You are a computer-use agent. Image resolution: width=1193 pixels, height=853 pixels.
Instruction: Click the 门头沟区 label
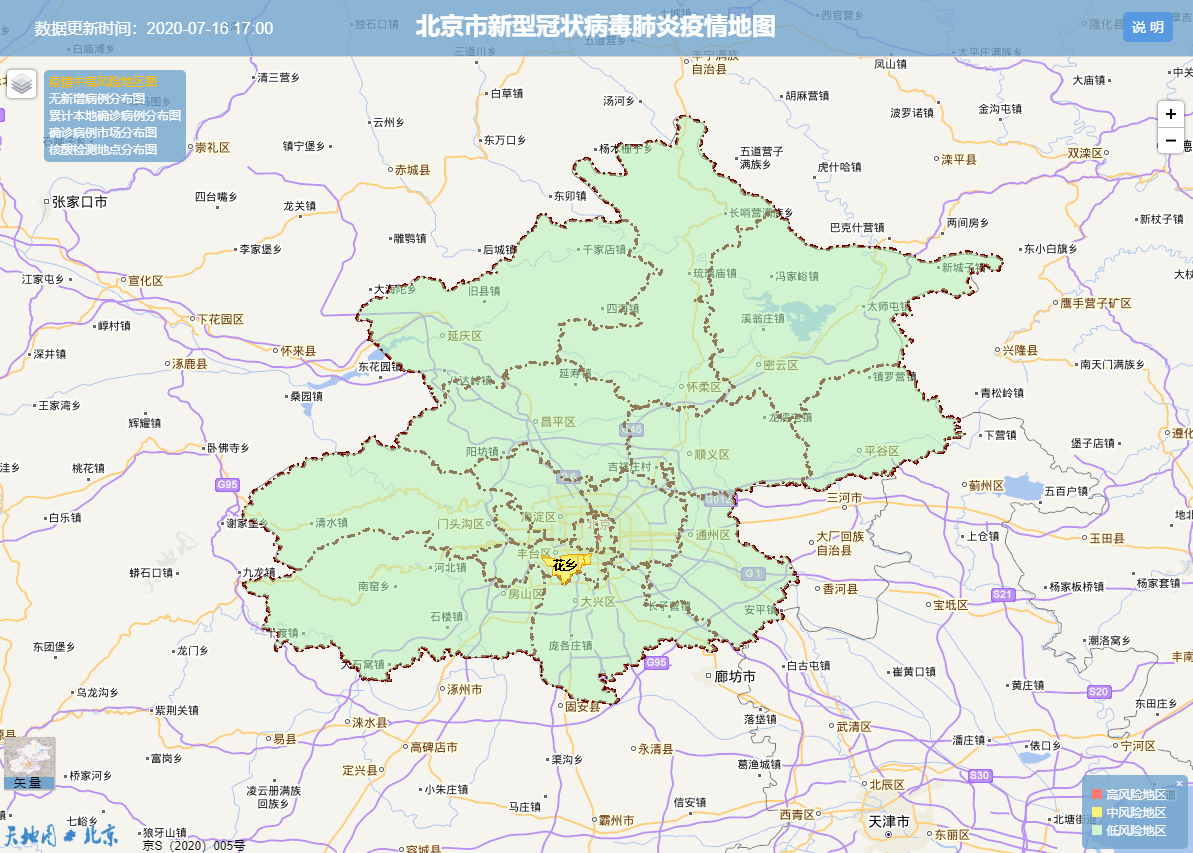coord(461,524)
